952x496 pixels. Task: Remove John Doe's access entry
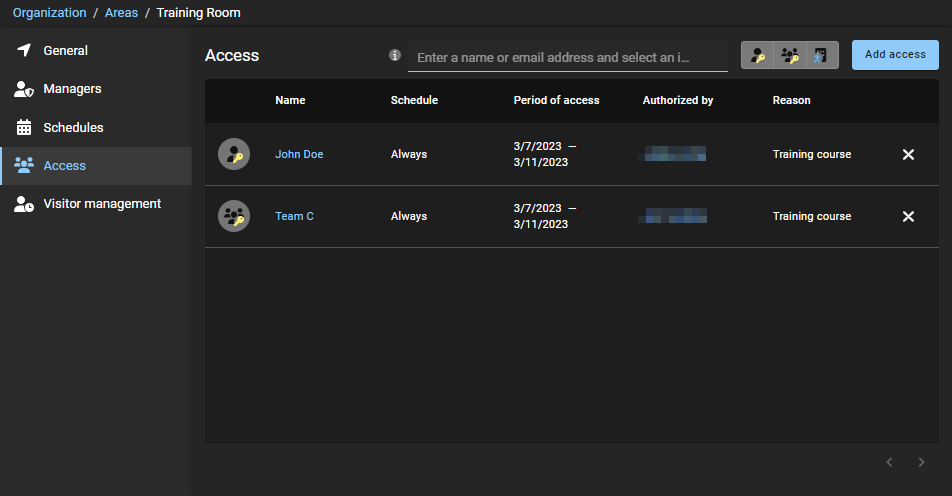click(x=908, y=155)
